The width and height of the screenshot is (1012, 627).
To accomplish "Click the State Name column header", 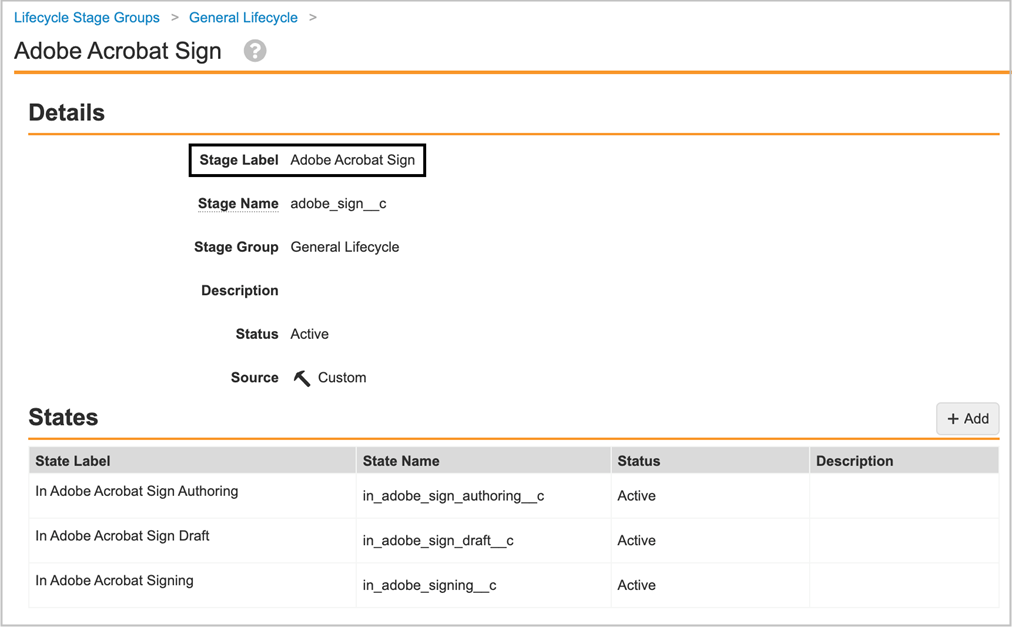I will (404, 459).
